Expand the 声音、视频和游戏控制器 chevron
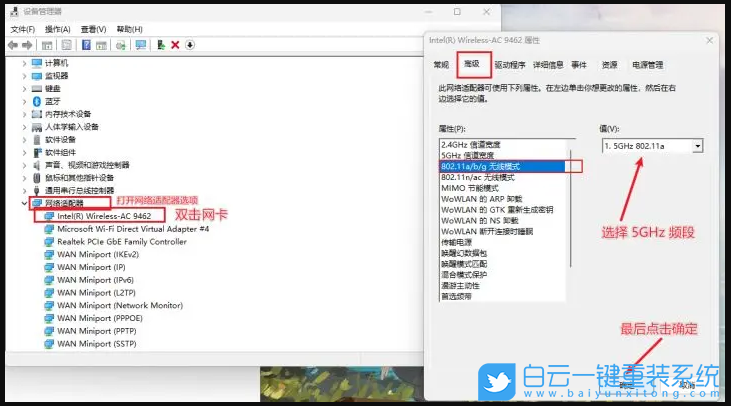 [24, 165]
